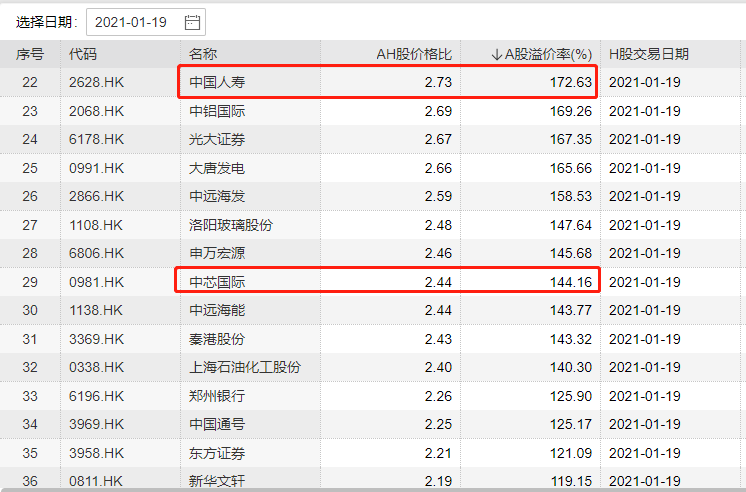Click the H股交易日期 column header
The width and height of the screenshot is (746, 492).
648,54
